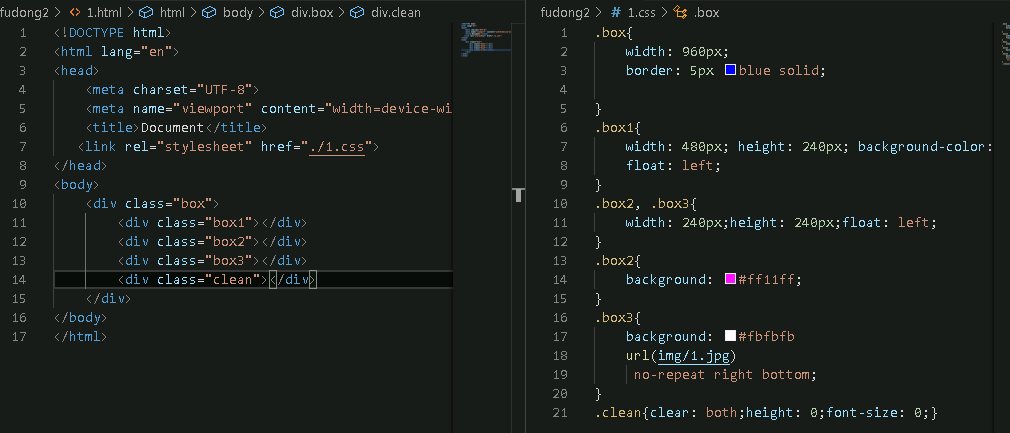Viewport: 1010px width, 433px height.
Task: Click the body symbol icon in breadcrumb
Action: 209,12
